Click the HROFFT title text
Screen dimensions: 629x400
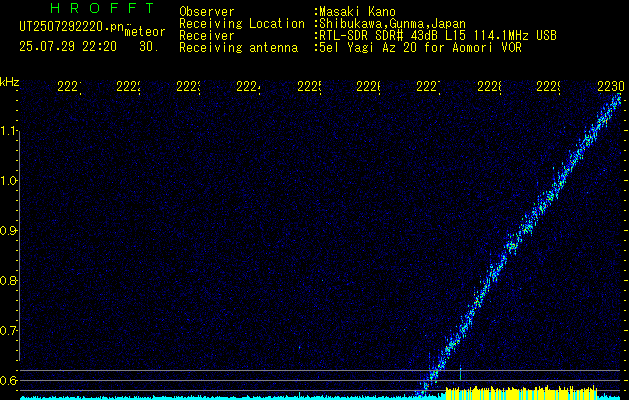[103, 8]
